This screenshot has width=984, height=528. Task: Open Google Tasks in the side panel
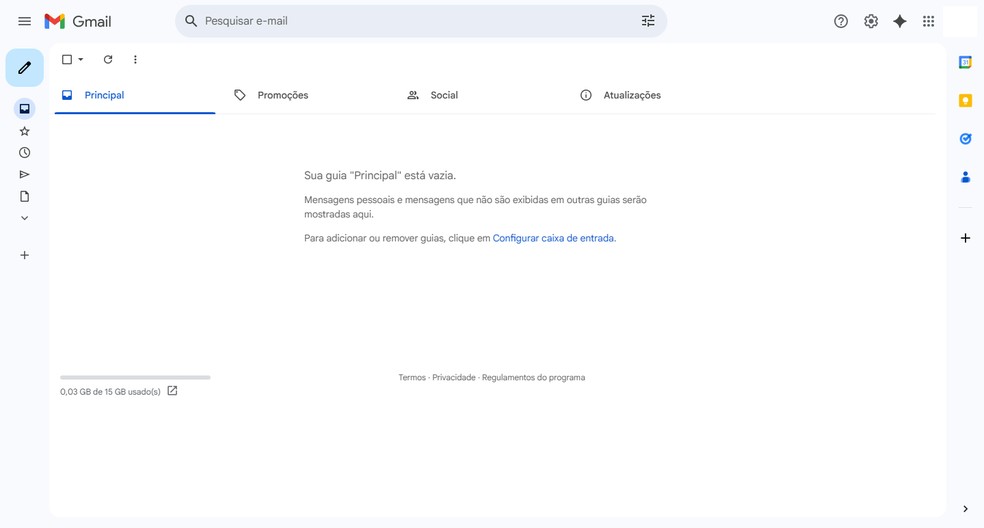click(x=965, y=139)
